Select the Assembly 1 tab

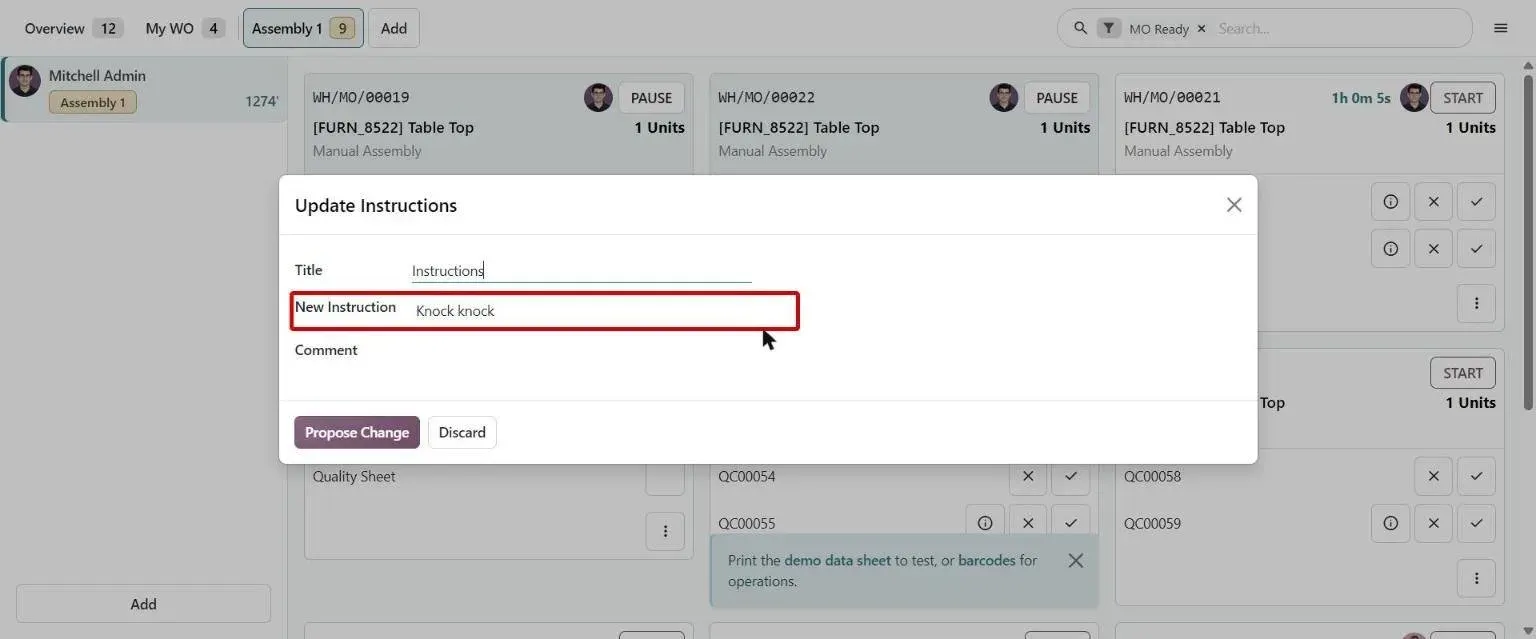pos(303,28)
